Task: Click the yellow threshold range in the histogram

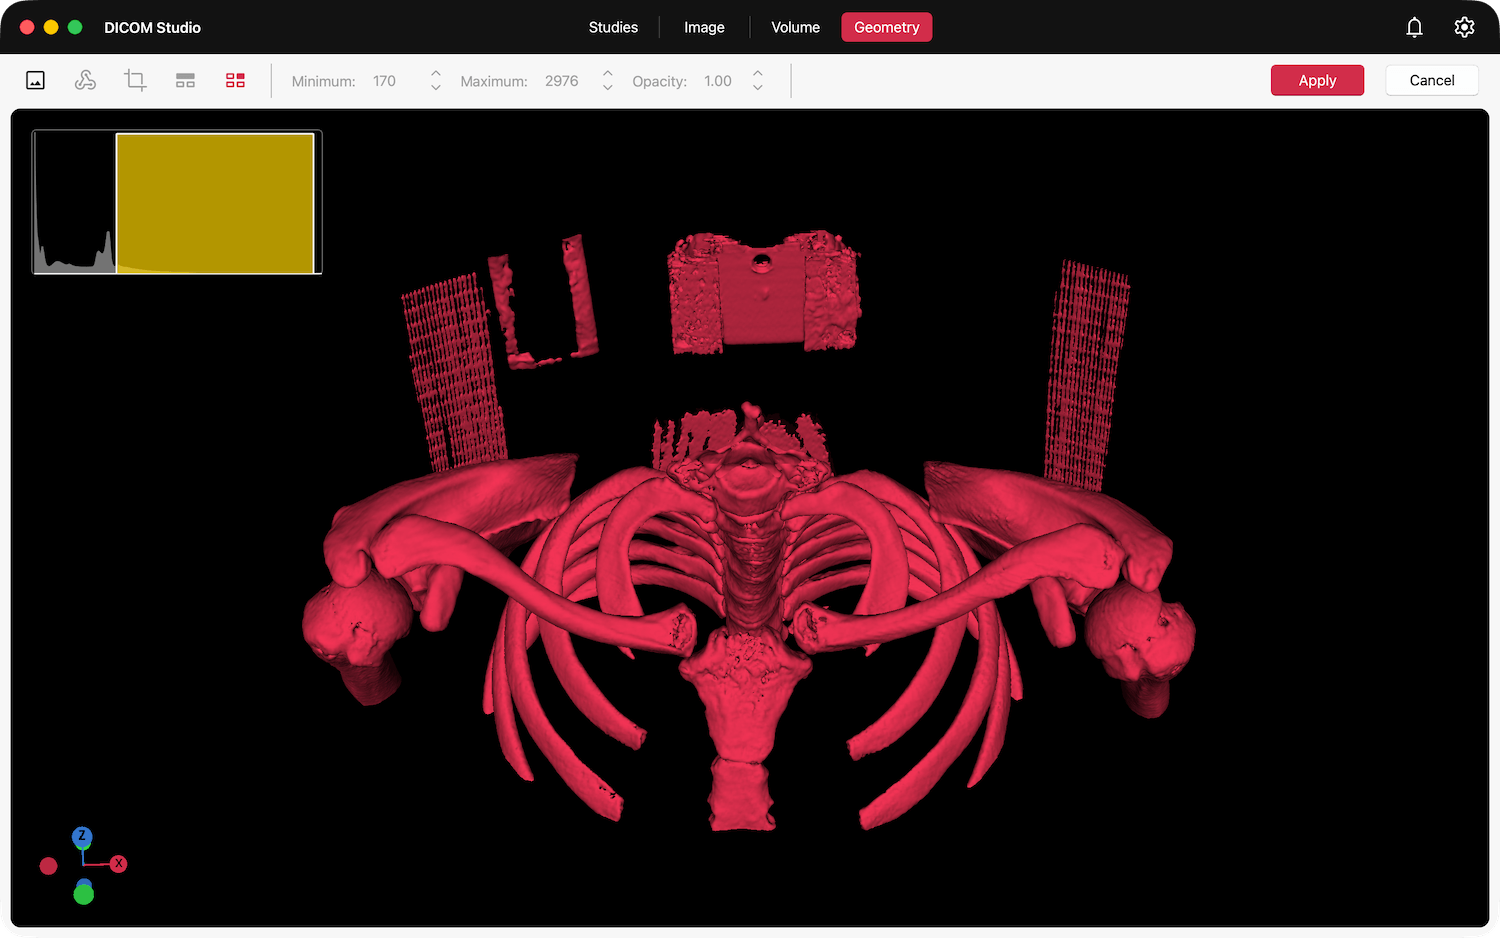Action: tap(215, 203)
